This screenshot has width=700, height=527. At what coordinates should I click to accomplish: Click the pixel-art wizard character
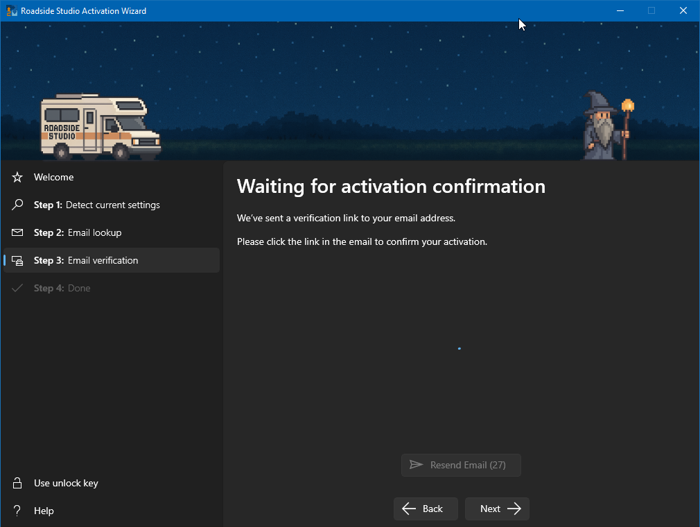click(x=607, y=126)
